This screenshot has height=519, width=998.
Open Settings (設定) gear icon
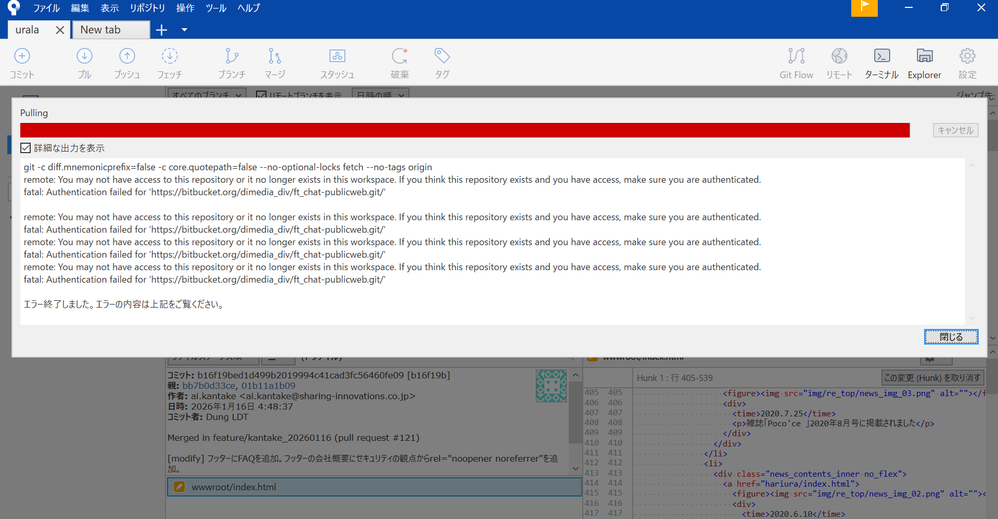tap(967, 56)
